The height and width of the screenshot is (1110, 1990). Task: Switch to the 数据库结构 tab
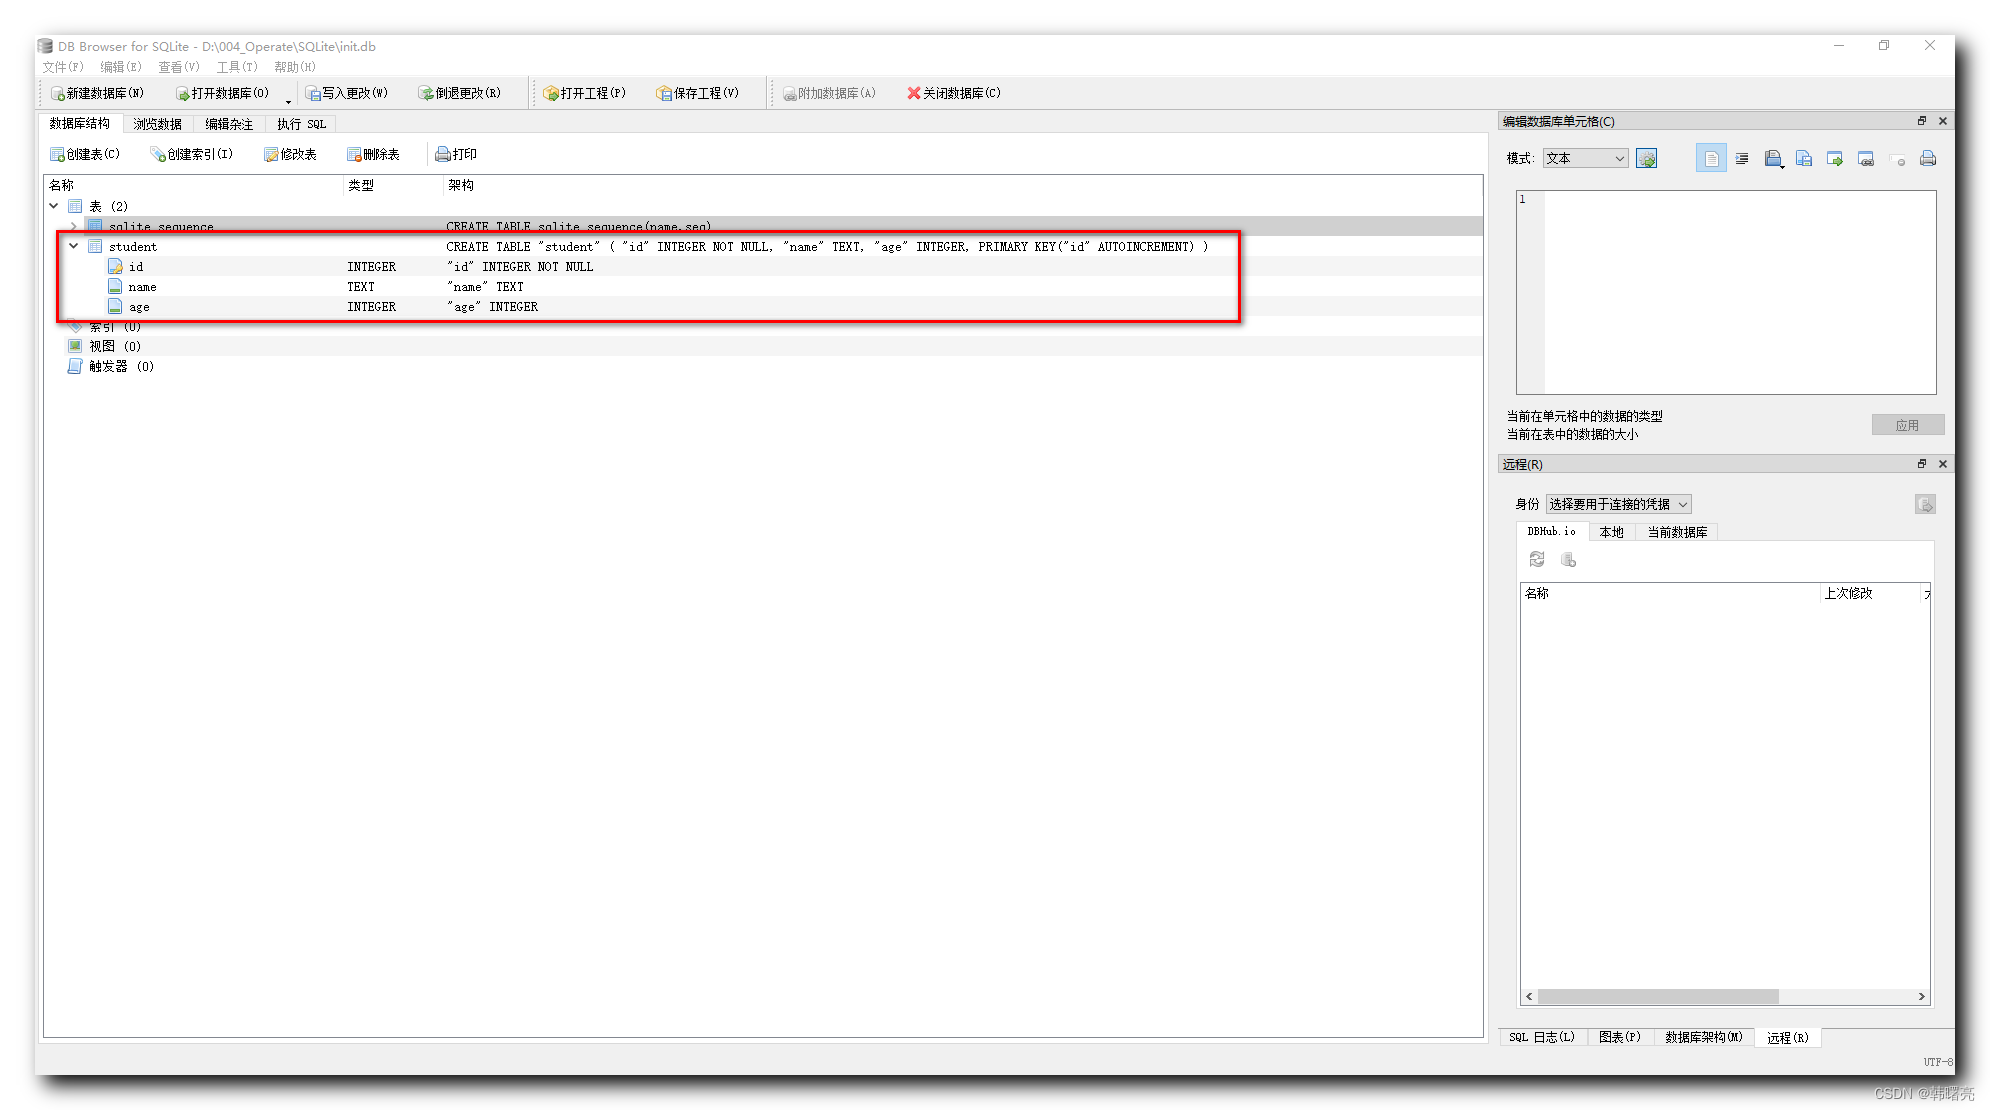pyautogui.click(x=80, y=123)
